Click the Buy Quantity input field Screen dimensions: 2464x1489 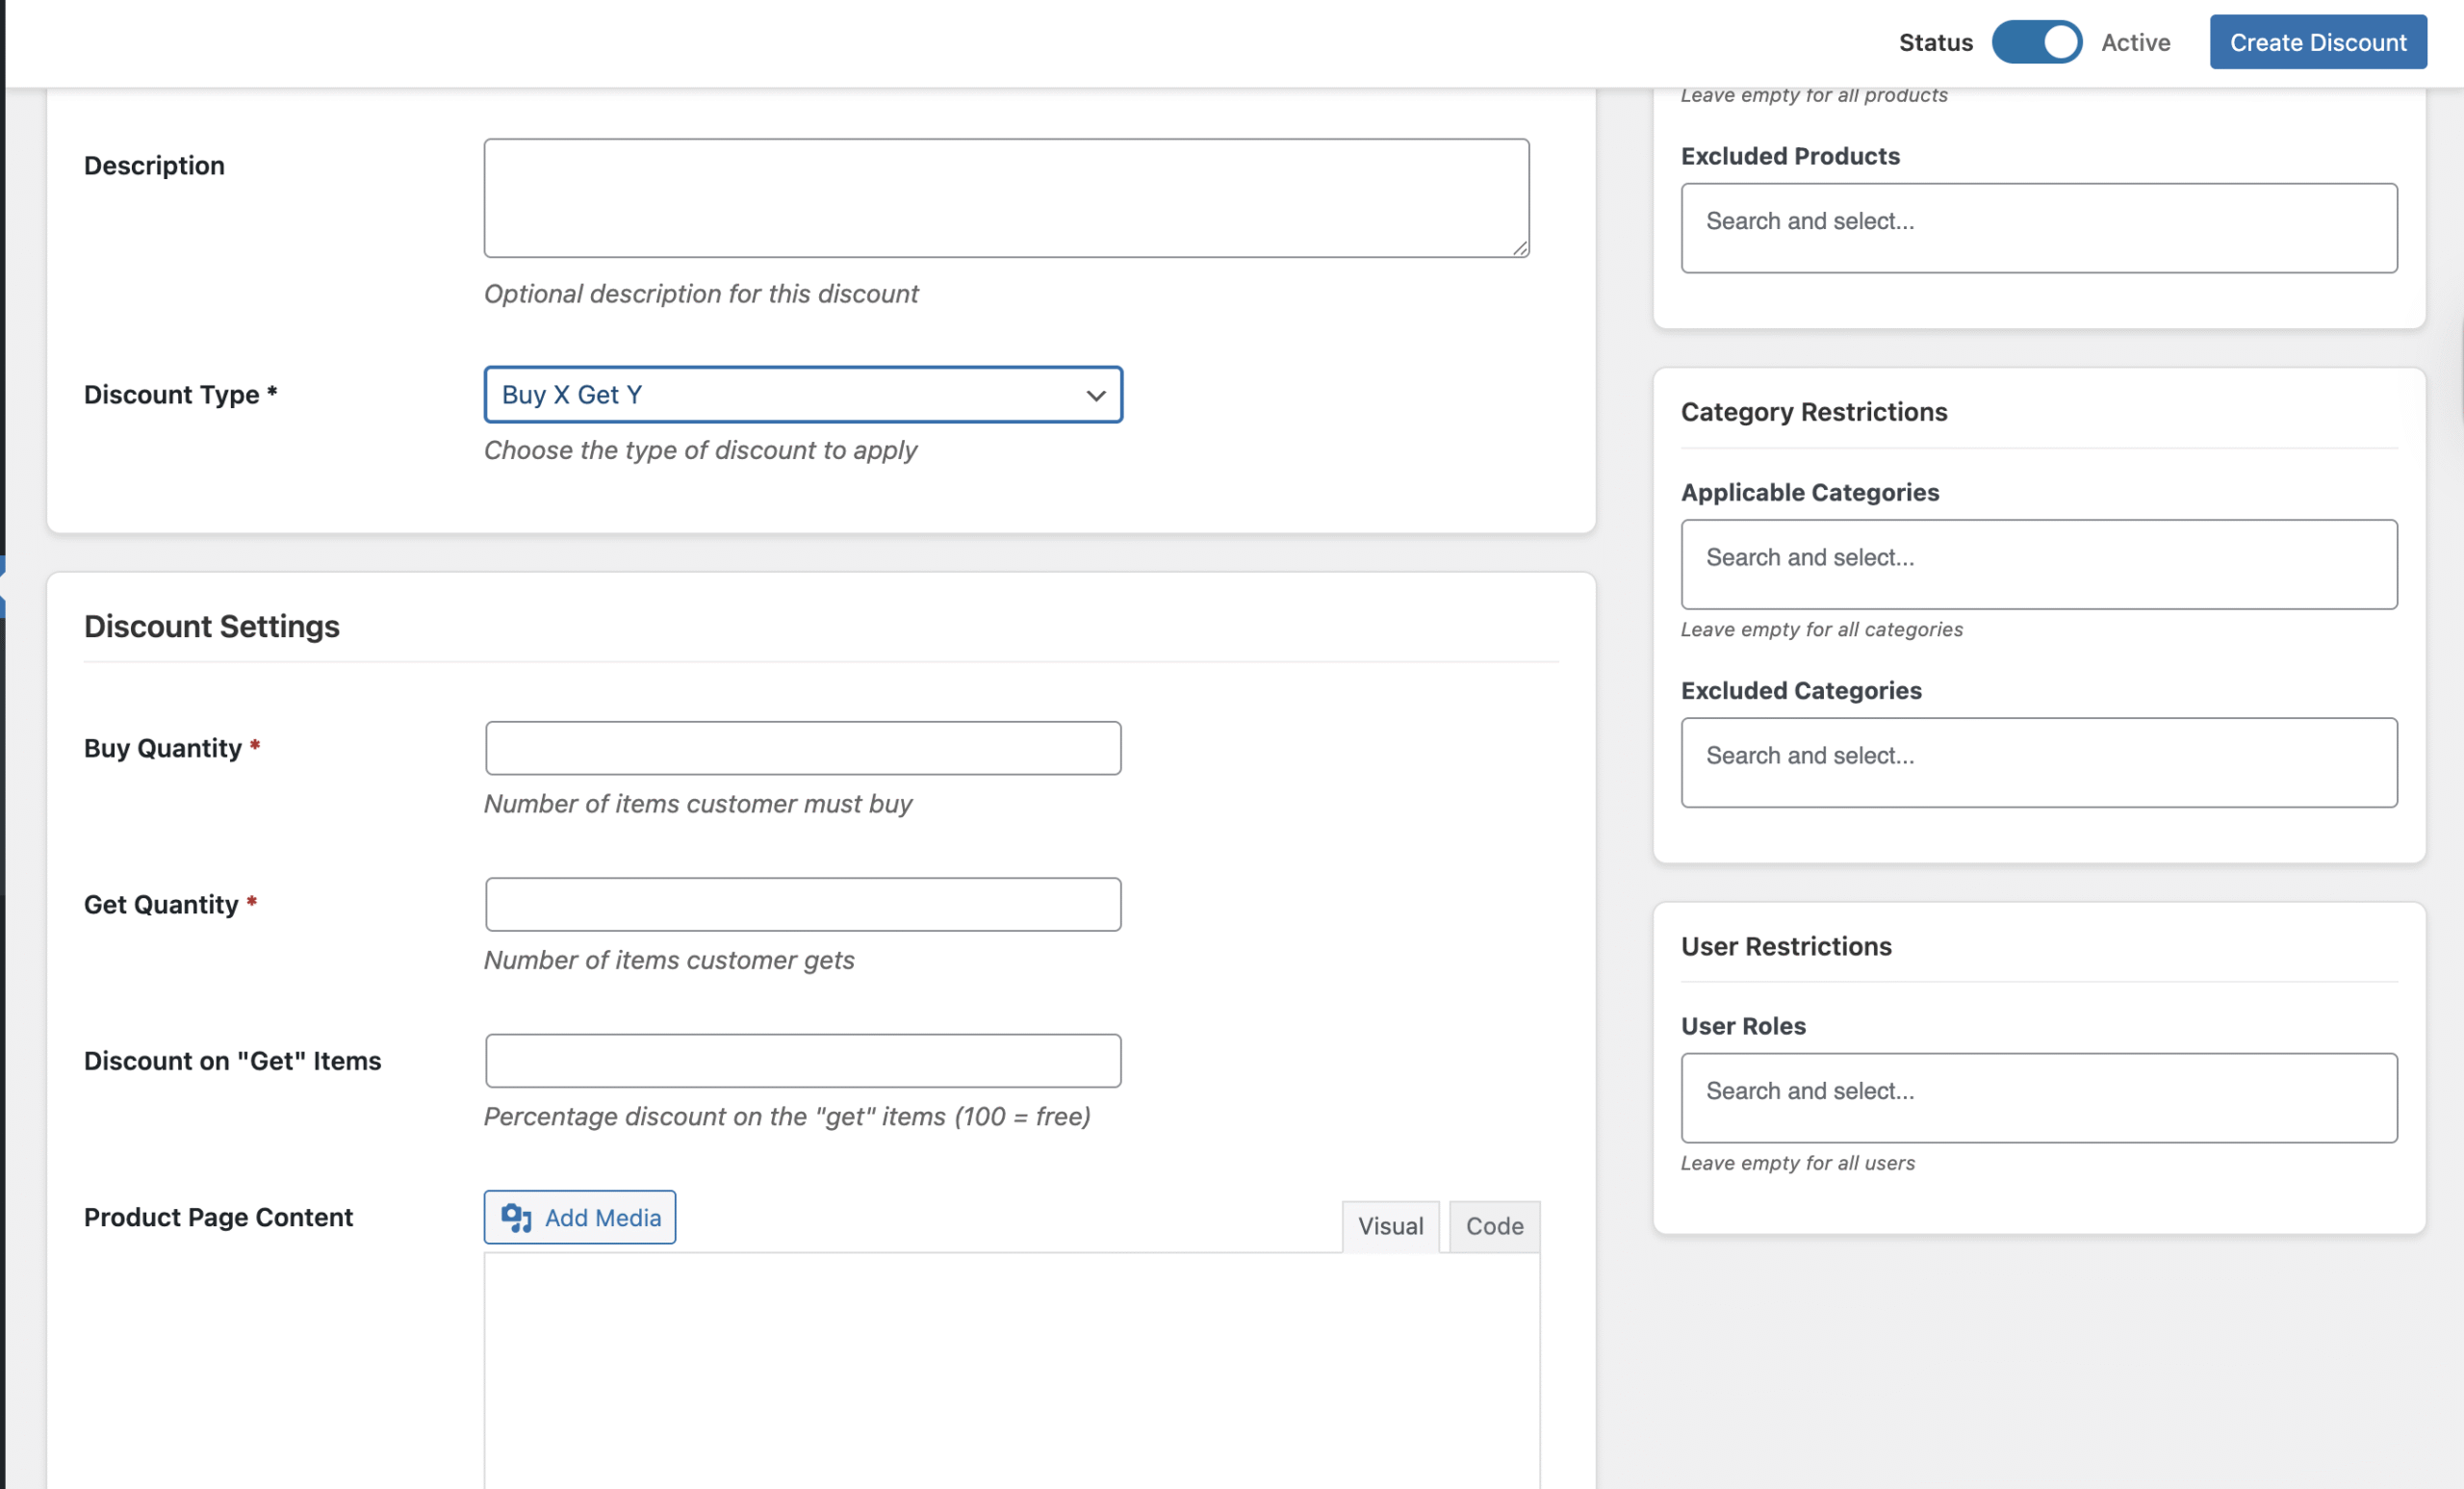[802, 748]
